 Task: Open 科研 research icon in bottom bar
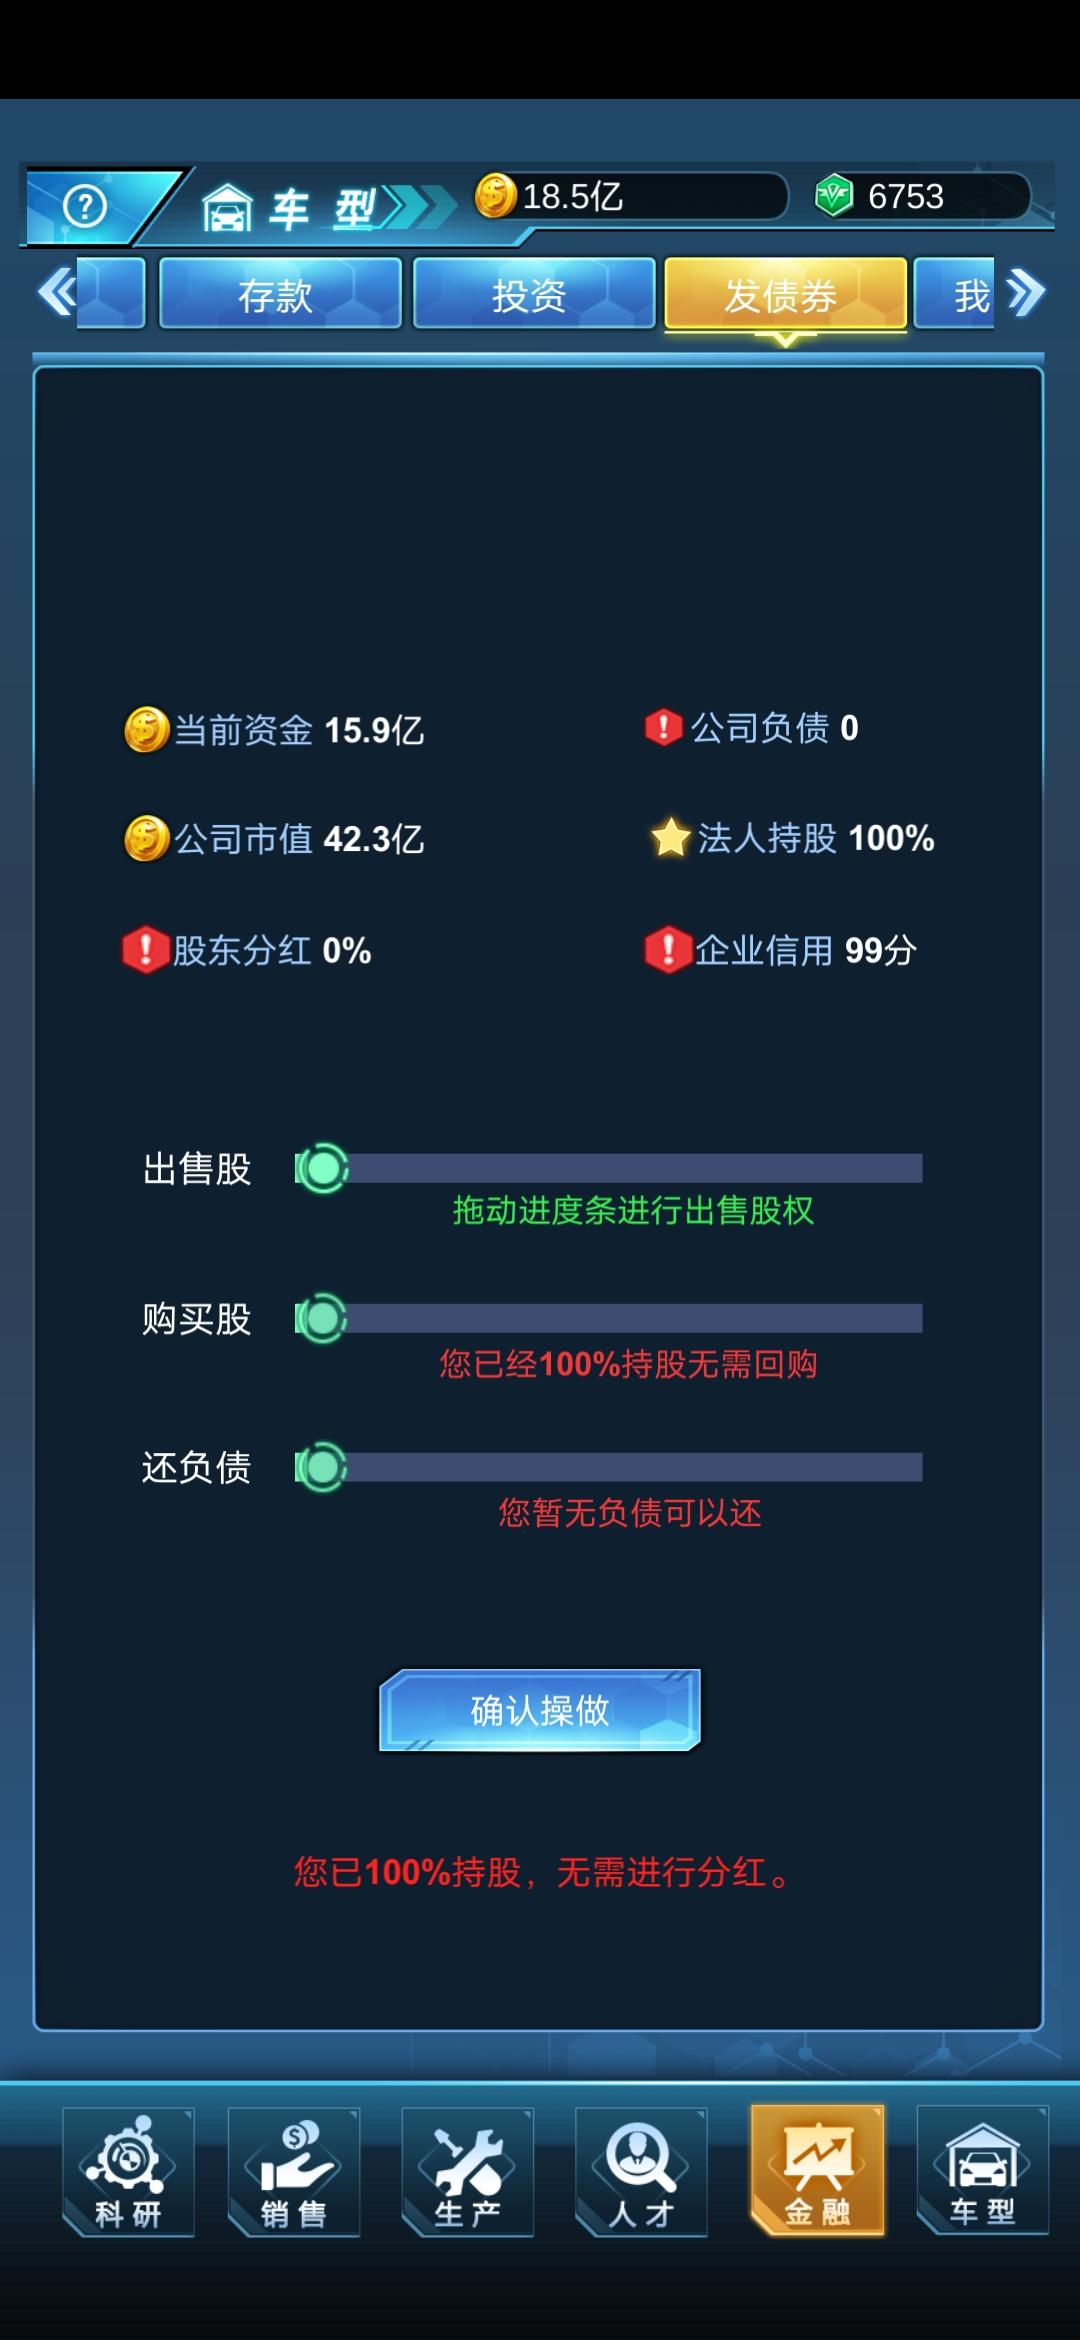point(128,2172)
